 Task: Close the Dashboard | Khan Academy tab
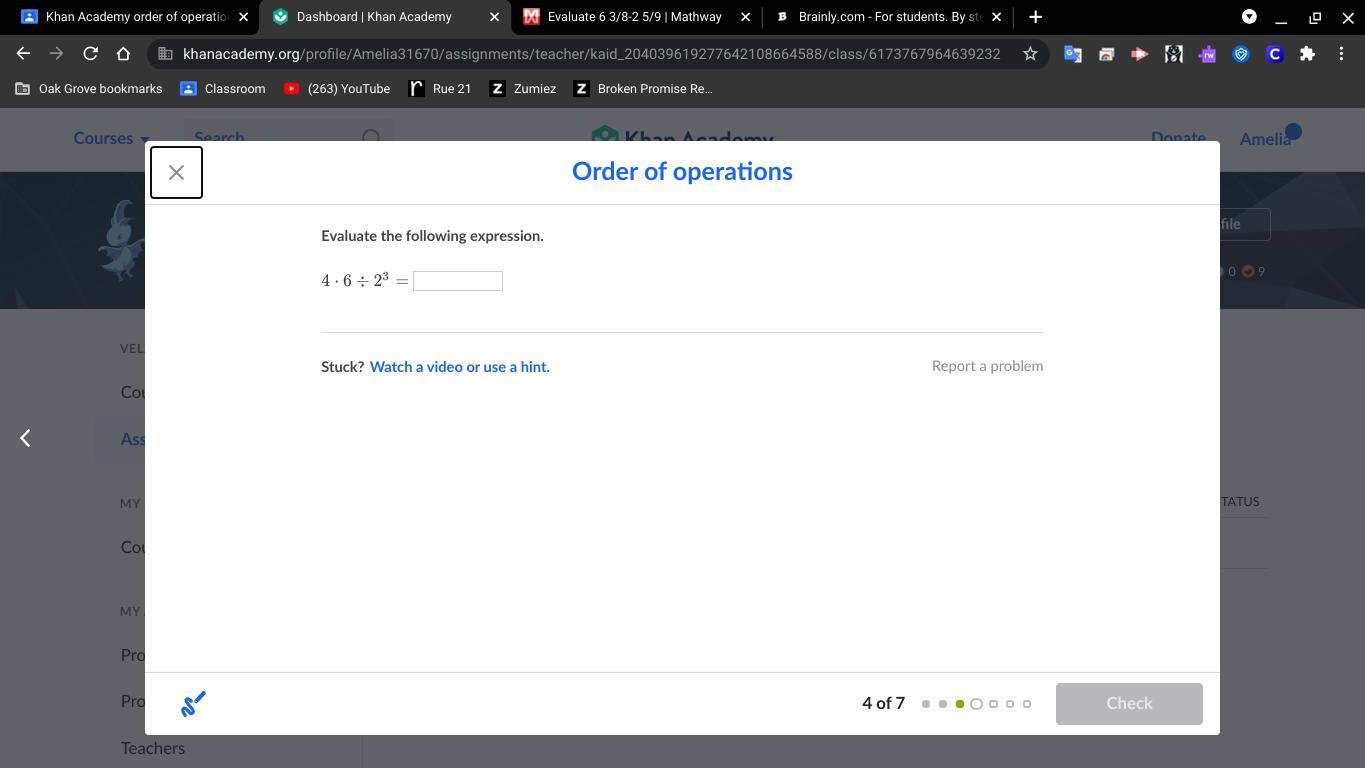point(494,17)
